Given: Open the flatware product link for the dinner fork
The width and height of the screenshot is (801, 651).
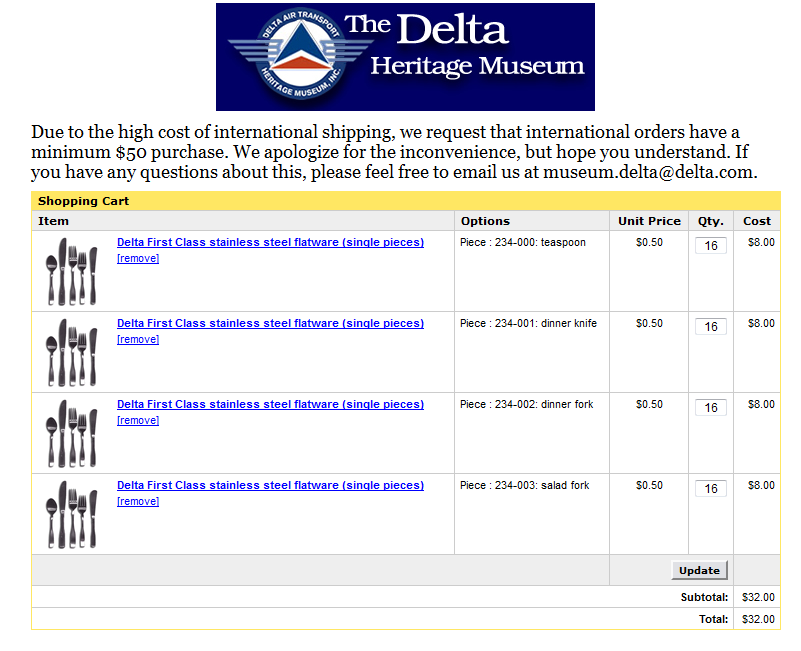Looking at the screenshot, I should pos(270,404).
